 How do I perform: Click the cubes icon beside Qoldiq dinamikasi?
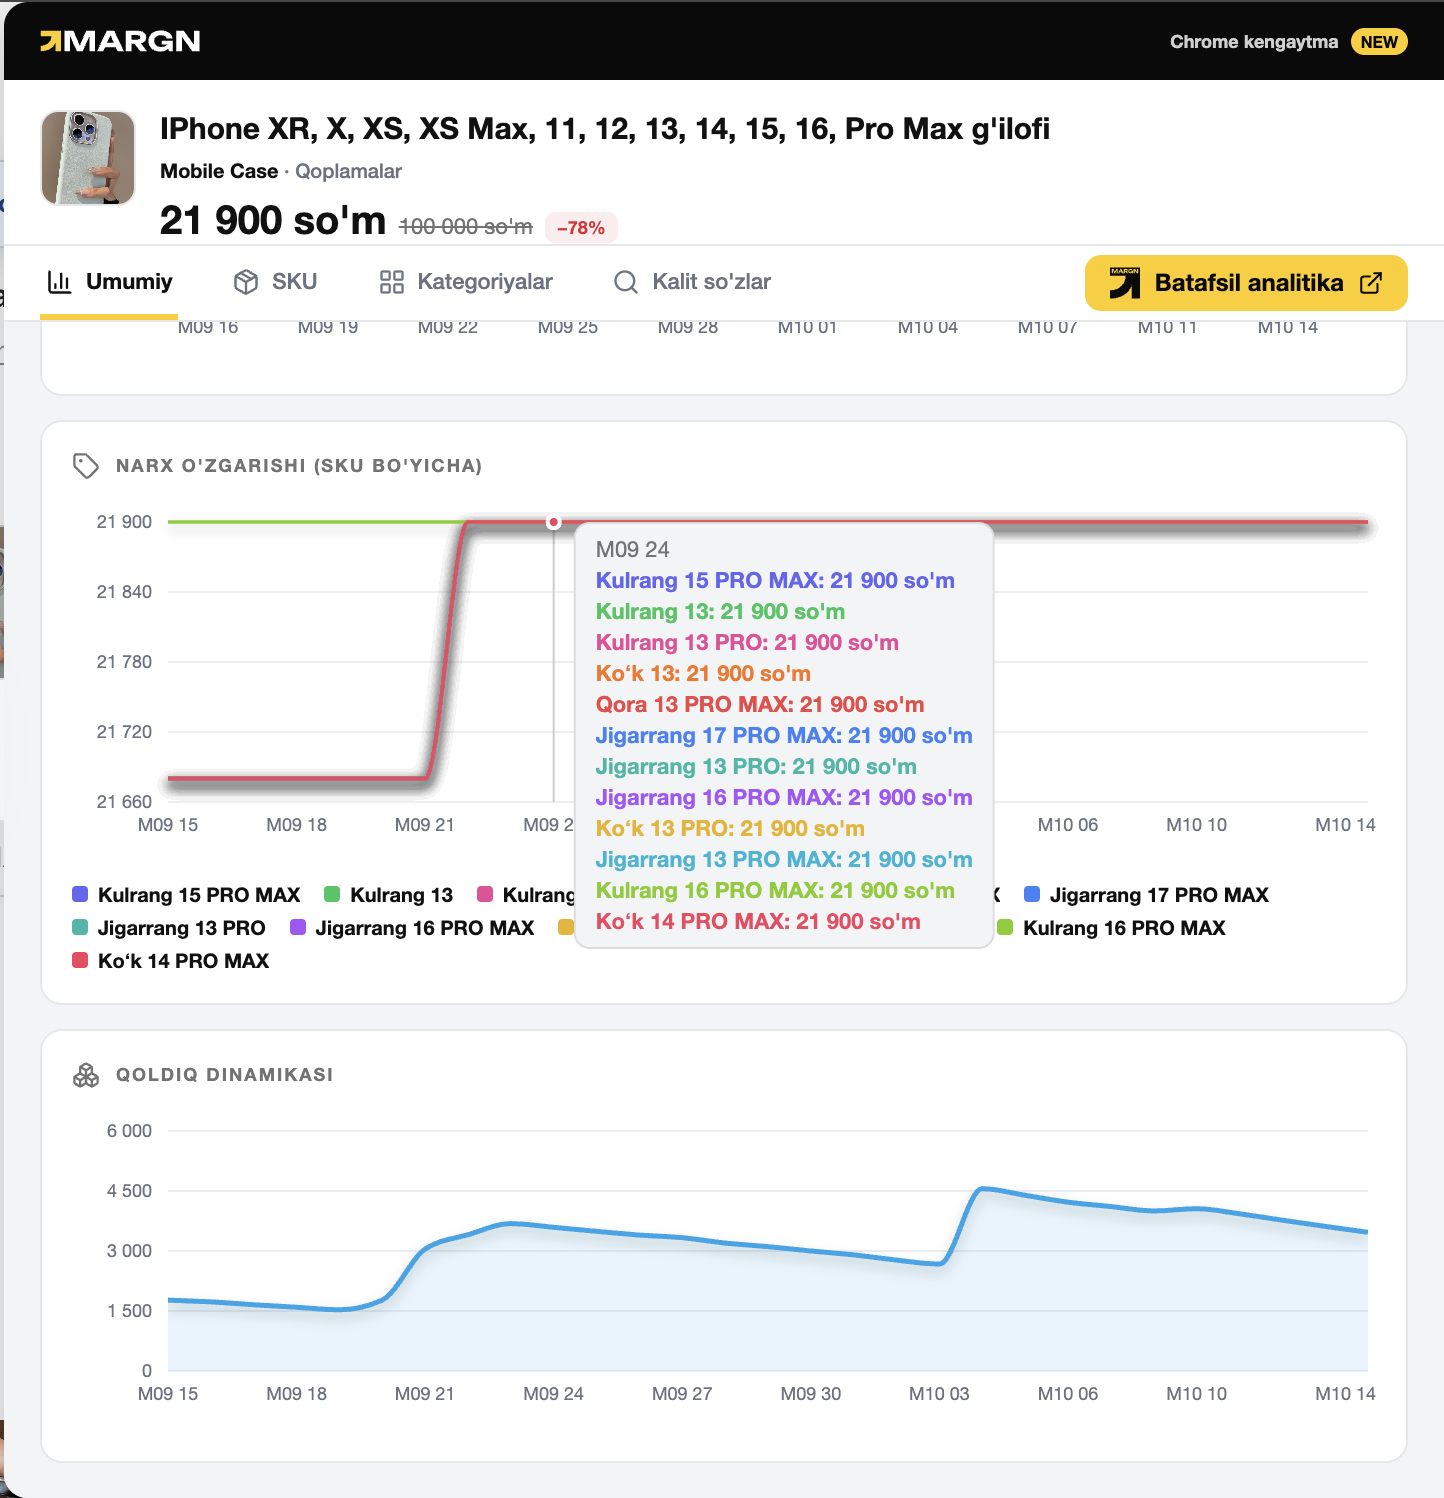pyautogui.click(x=86, y=1075)
